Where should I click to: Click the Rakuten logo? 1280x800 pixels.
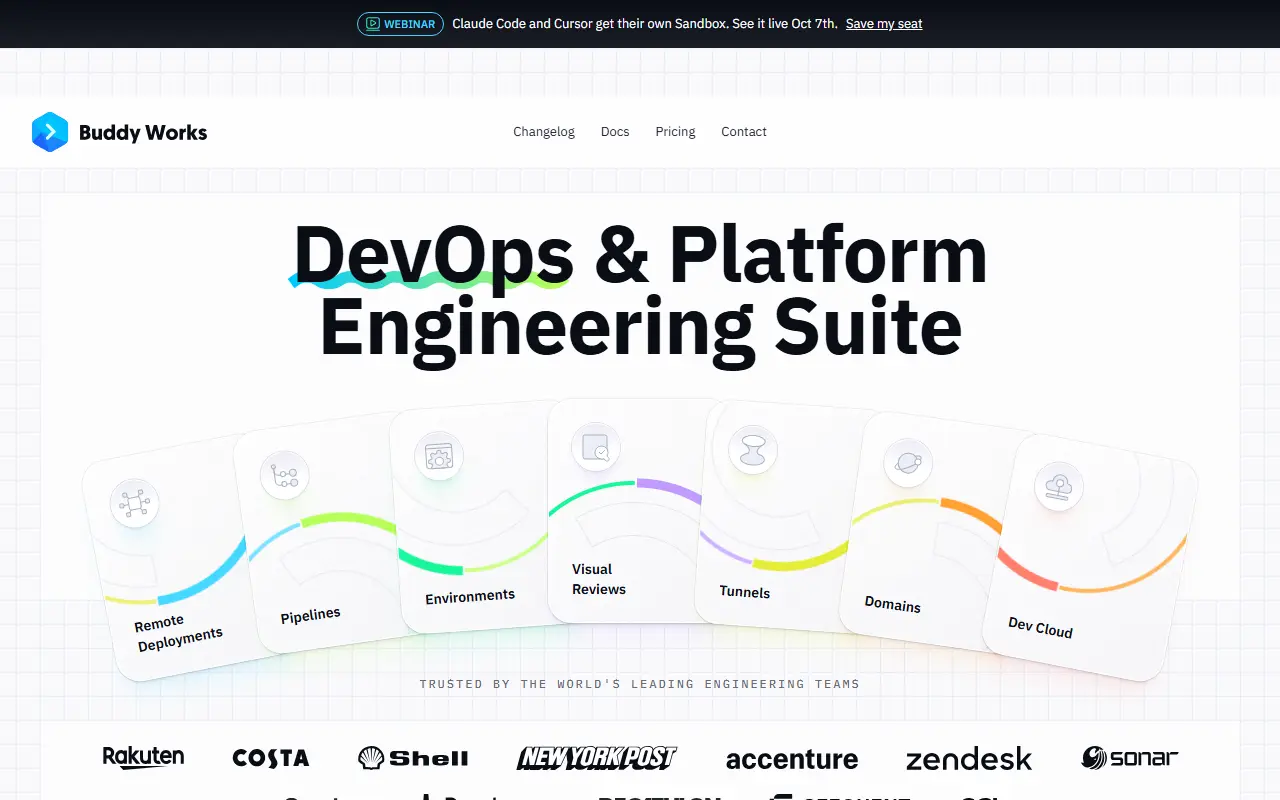click(144, 757)
